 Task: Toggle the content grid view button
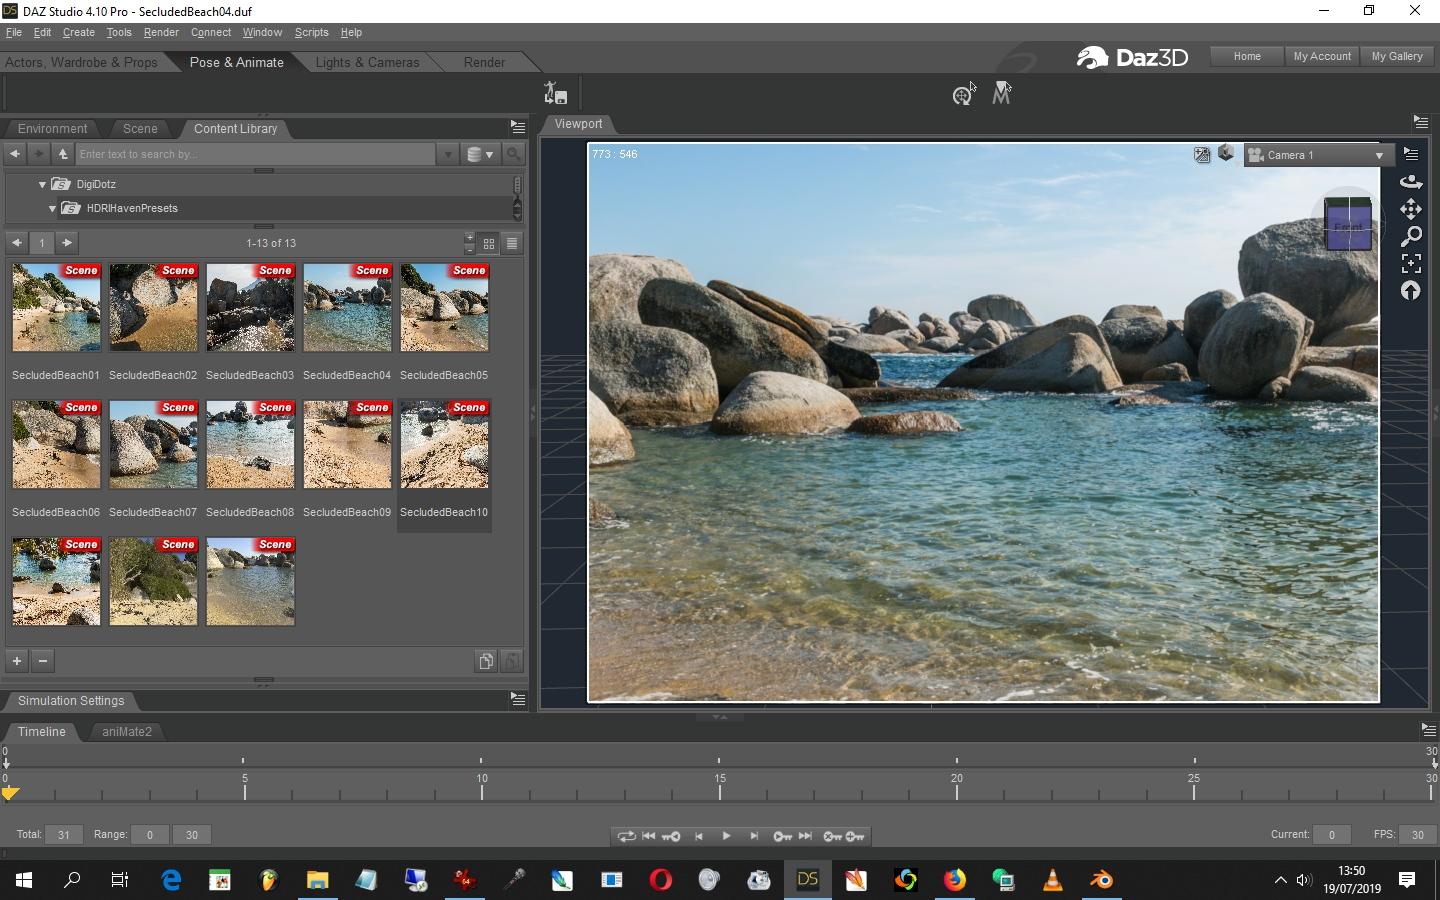(489, 243)
